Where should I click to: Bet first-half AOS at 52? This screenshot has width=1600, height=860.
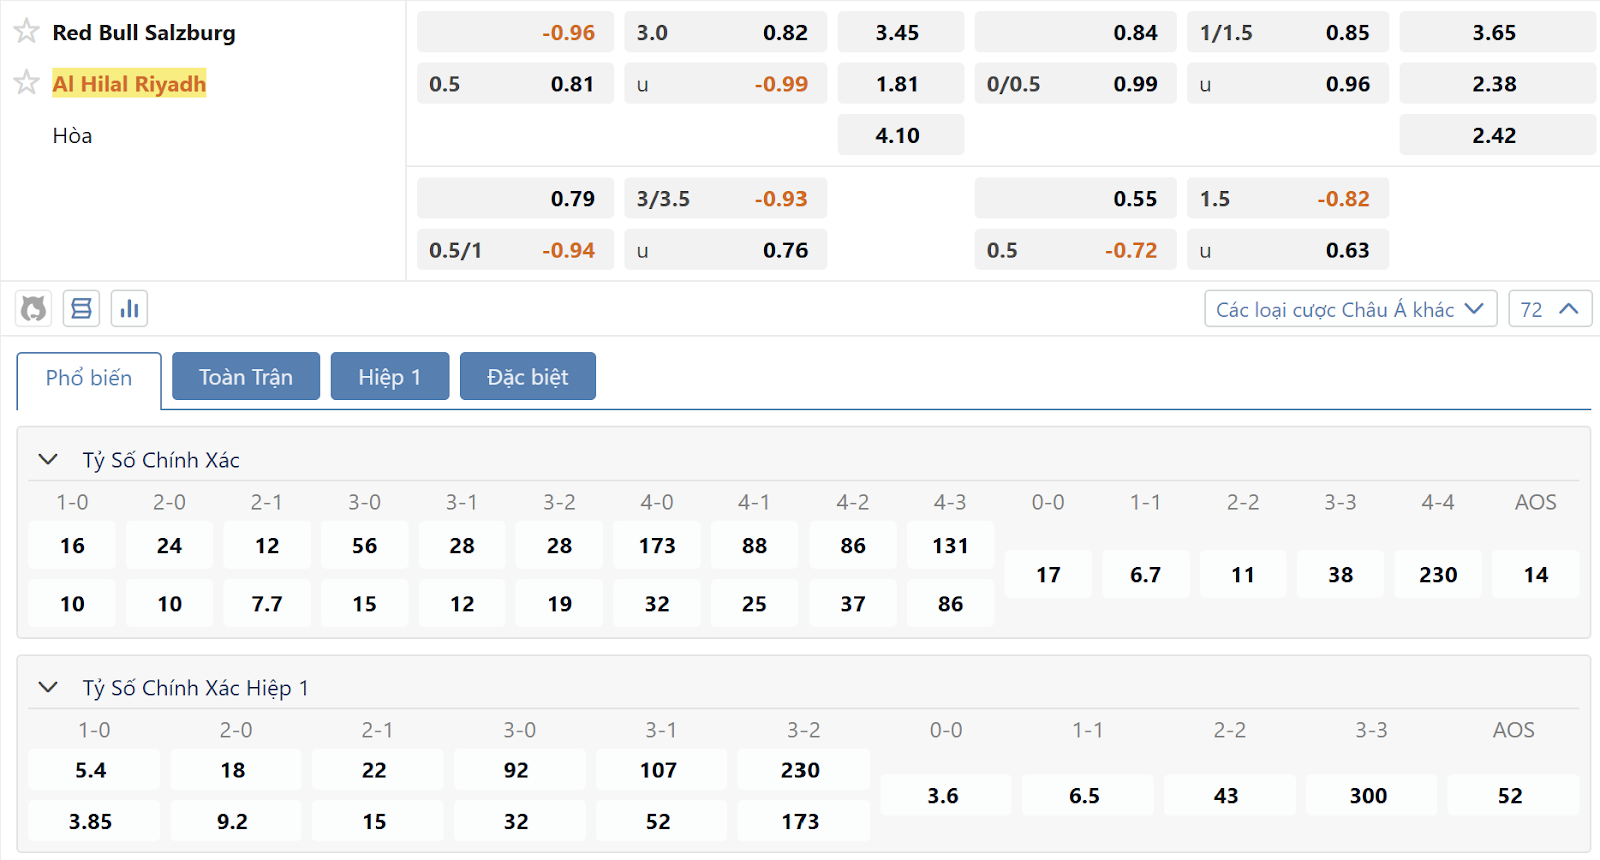click(x=1514, y=796)
